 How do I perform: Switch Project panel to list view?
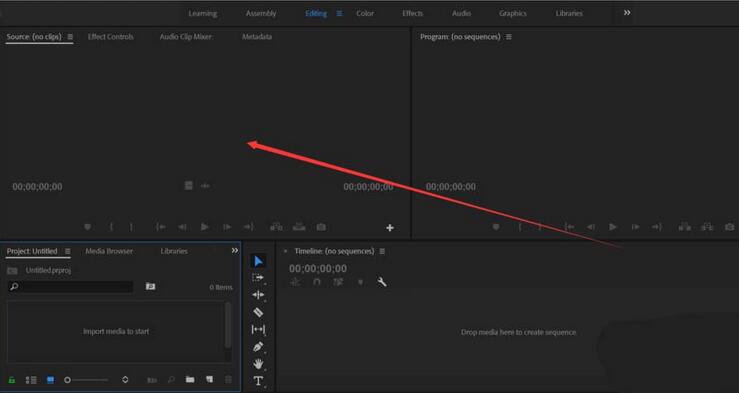click(x=31, y=380)
